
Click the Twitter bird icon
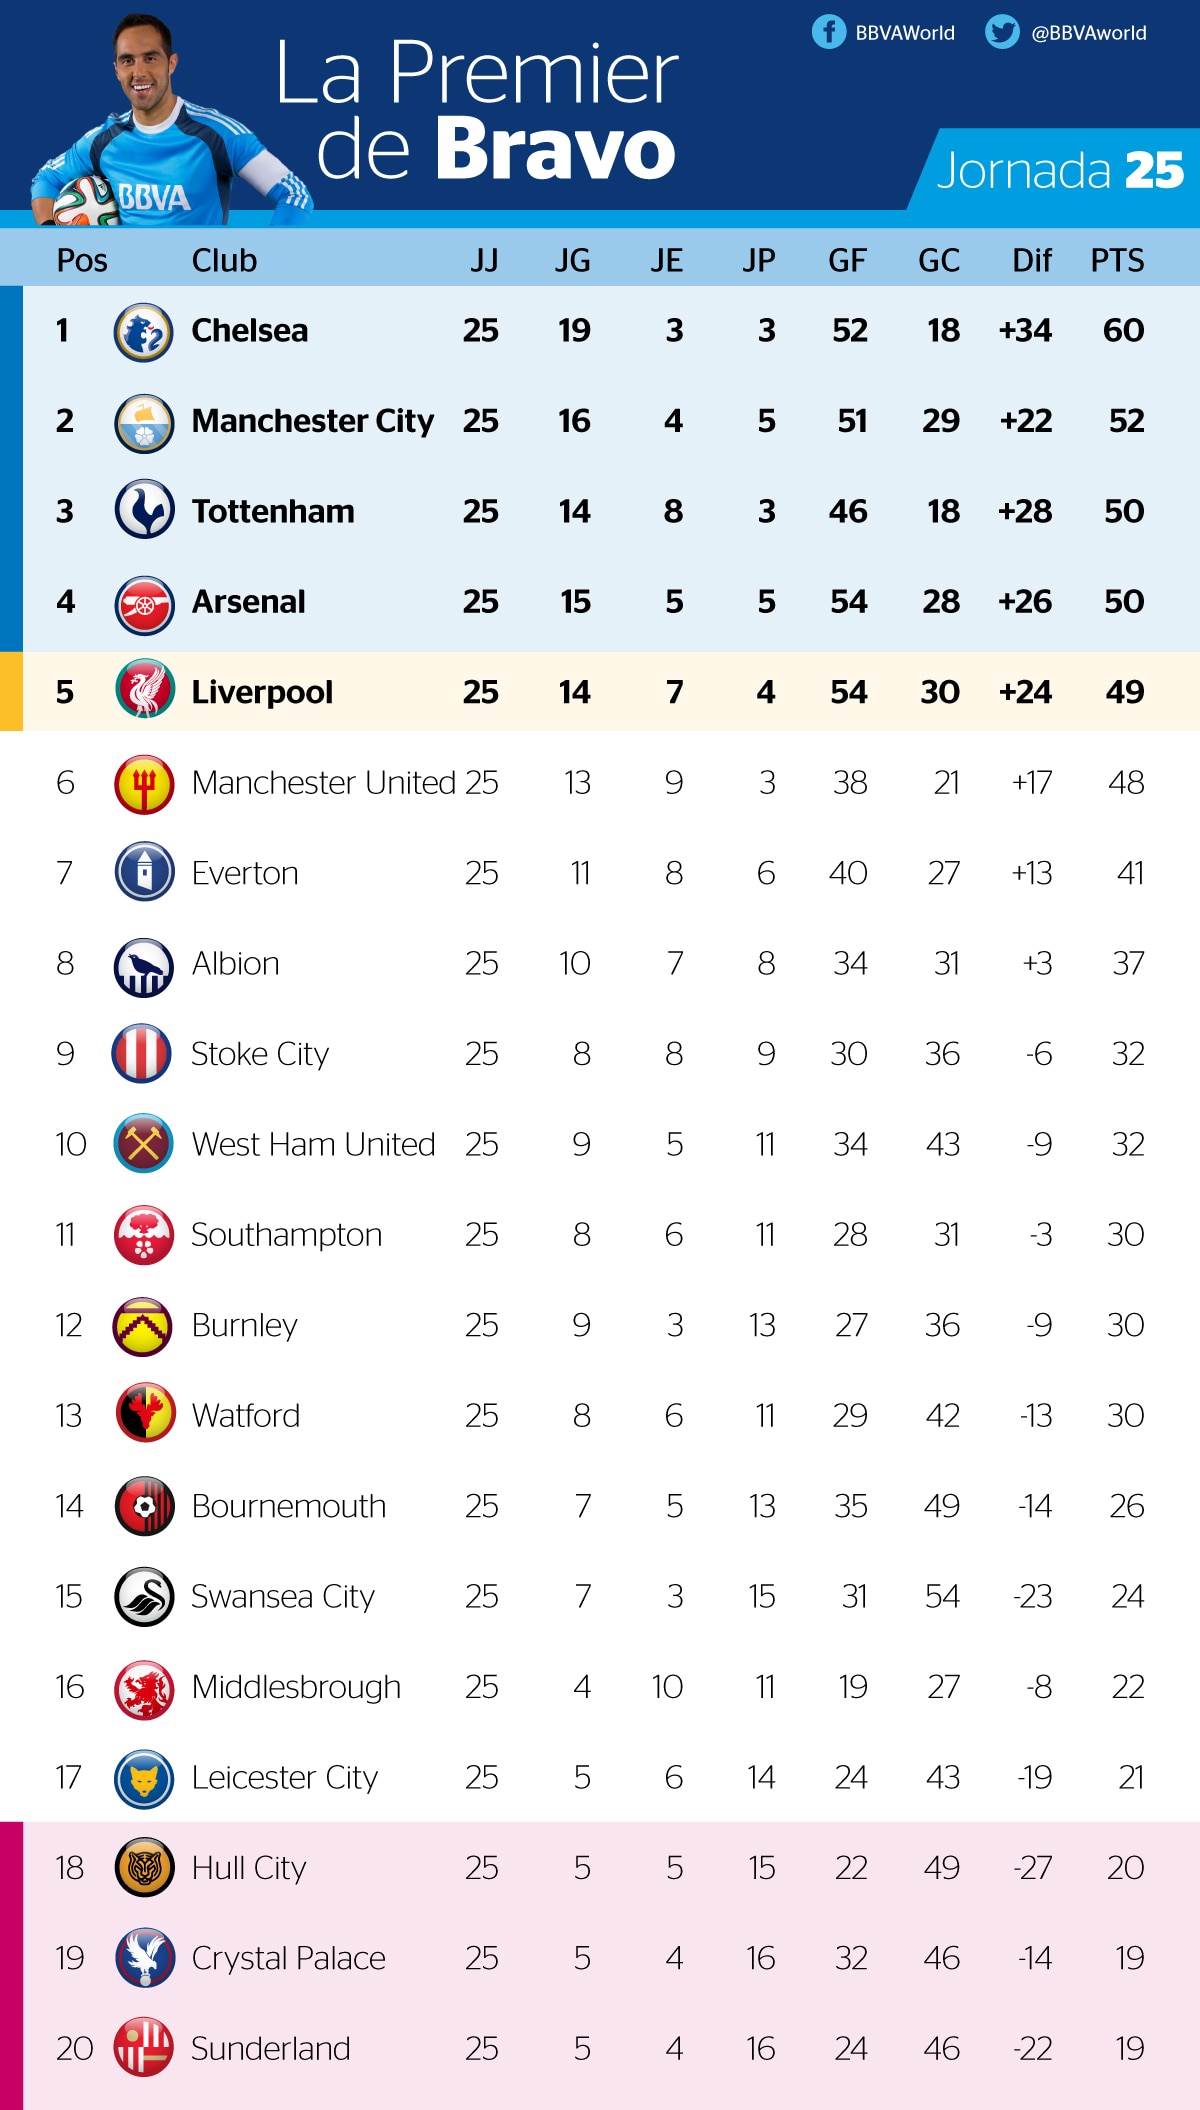point(1002,32)
